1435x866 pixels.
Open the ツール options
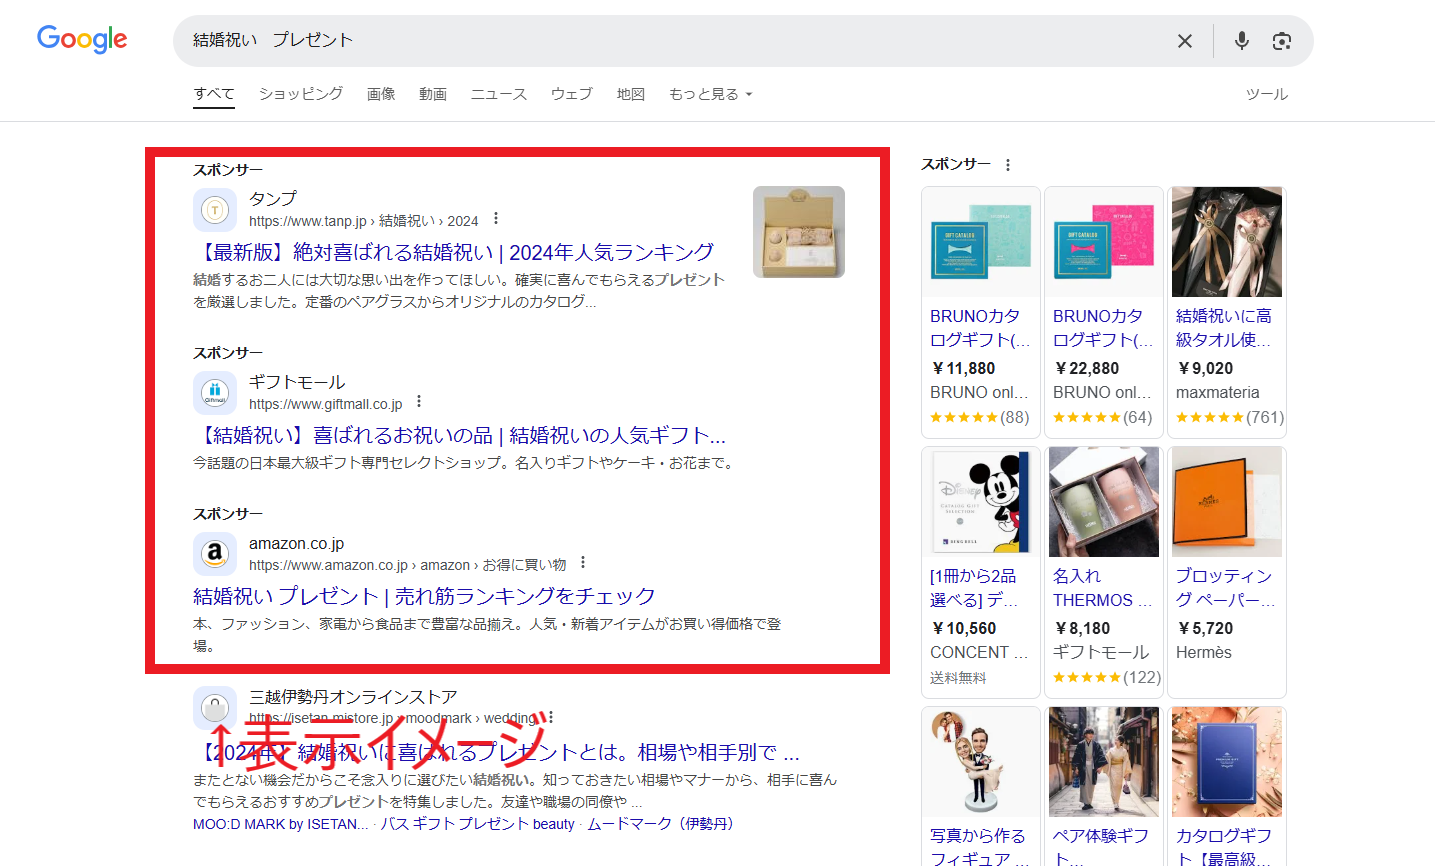(1267, 94)
